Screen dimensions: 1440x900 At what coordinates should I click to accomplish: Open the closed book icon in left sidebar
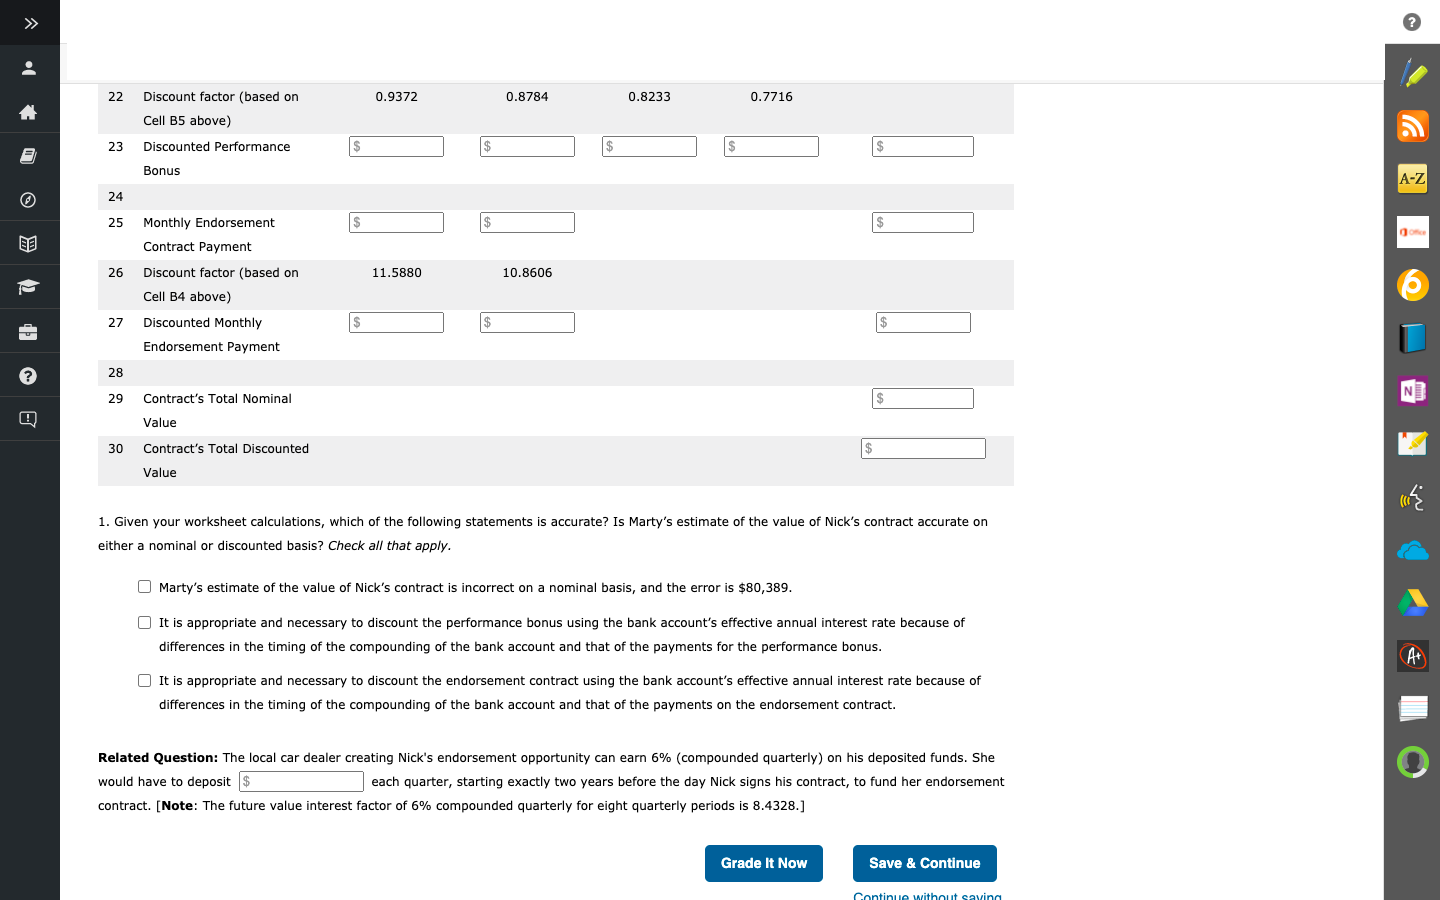29,156
